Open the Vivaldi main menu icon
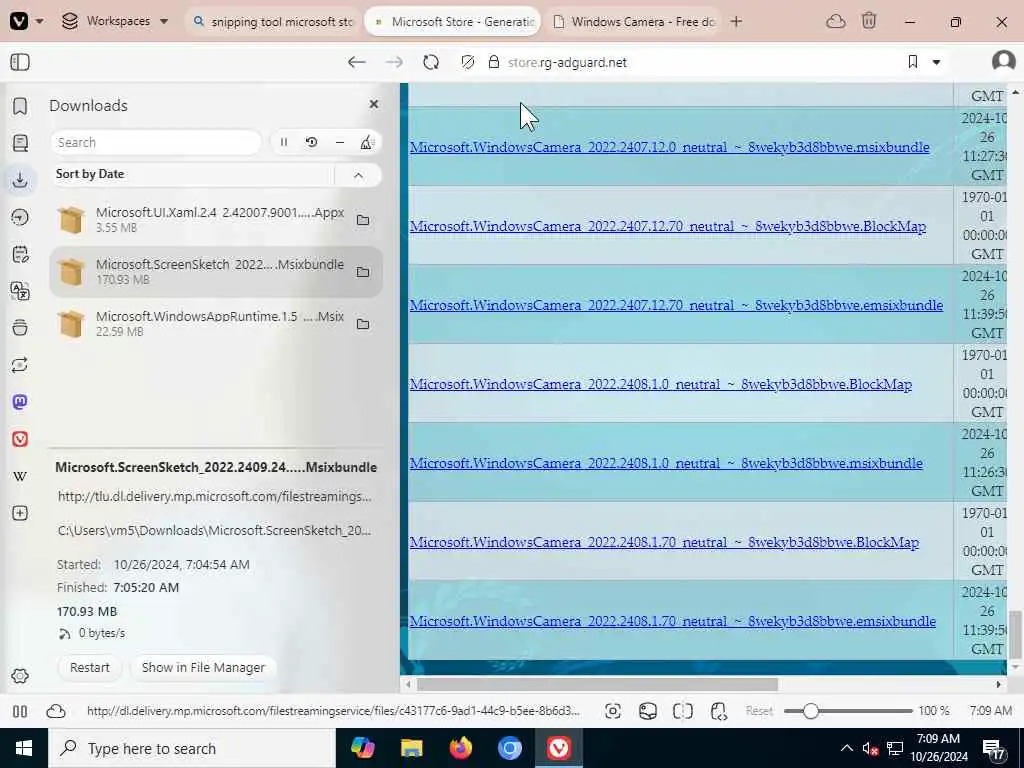This screenshot has width=1024, height=768. click(x=19, y=21)
